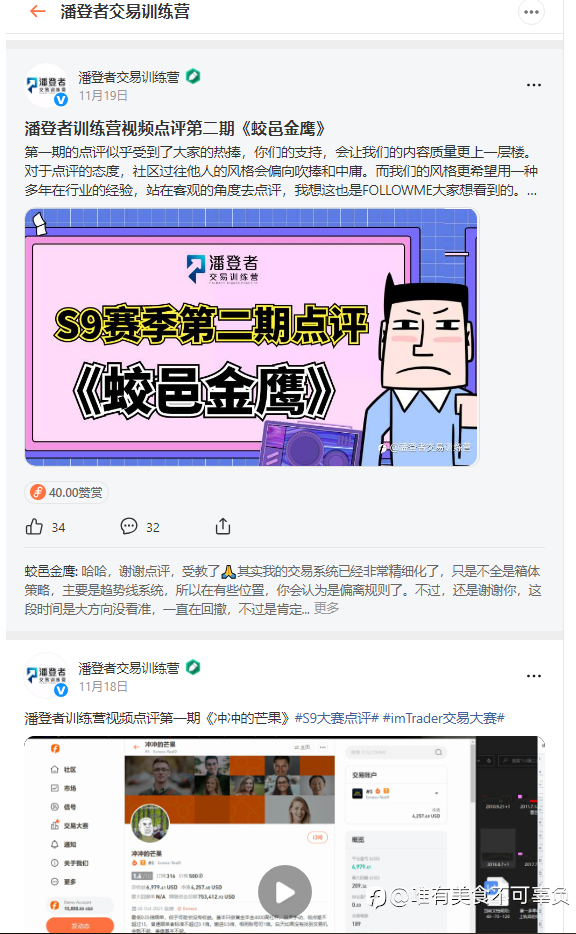Expand comment with 更多 link
576x934 pixels.
pos(326,608)
